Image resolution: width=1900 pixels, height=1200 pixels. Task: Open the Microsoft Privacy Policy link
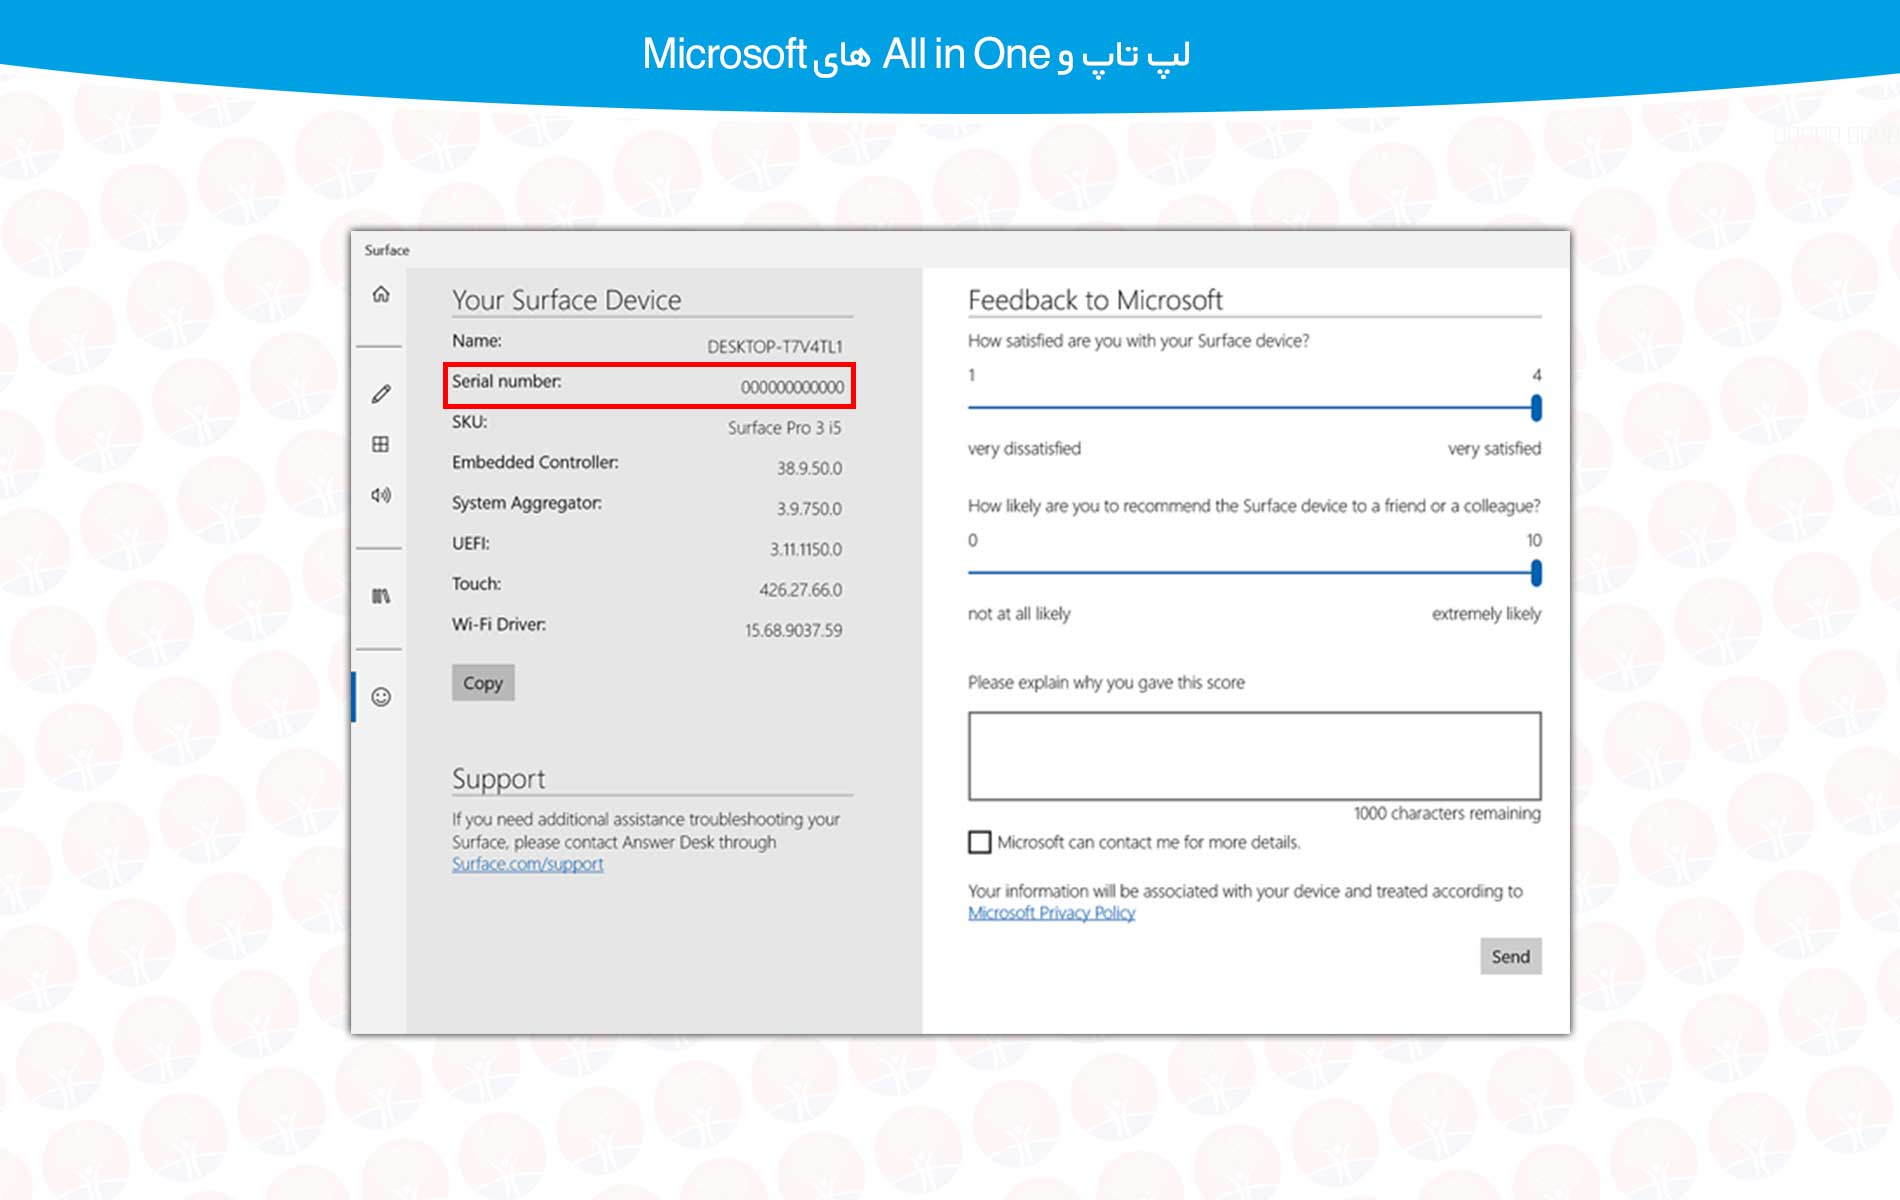(1051, 913)
